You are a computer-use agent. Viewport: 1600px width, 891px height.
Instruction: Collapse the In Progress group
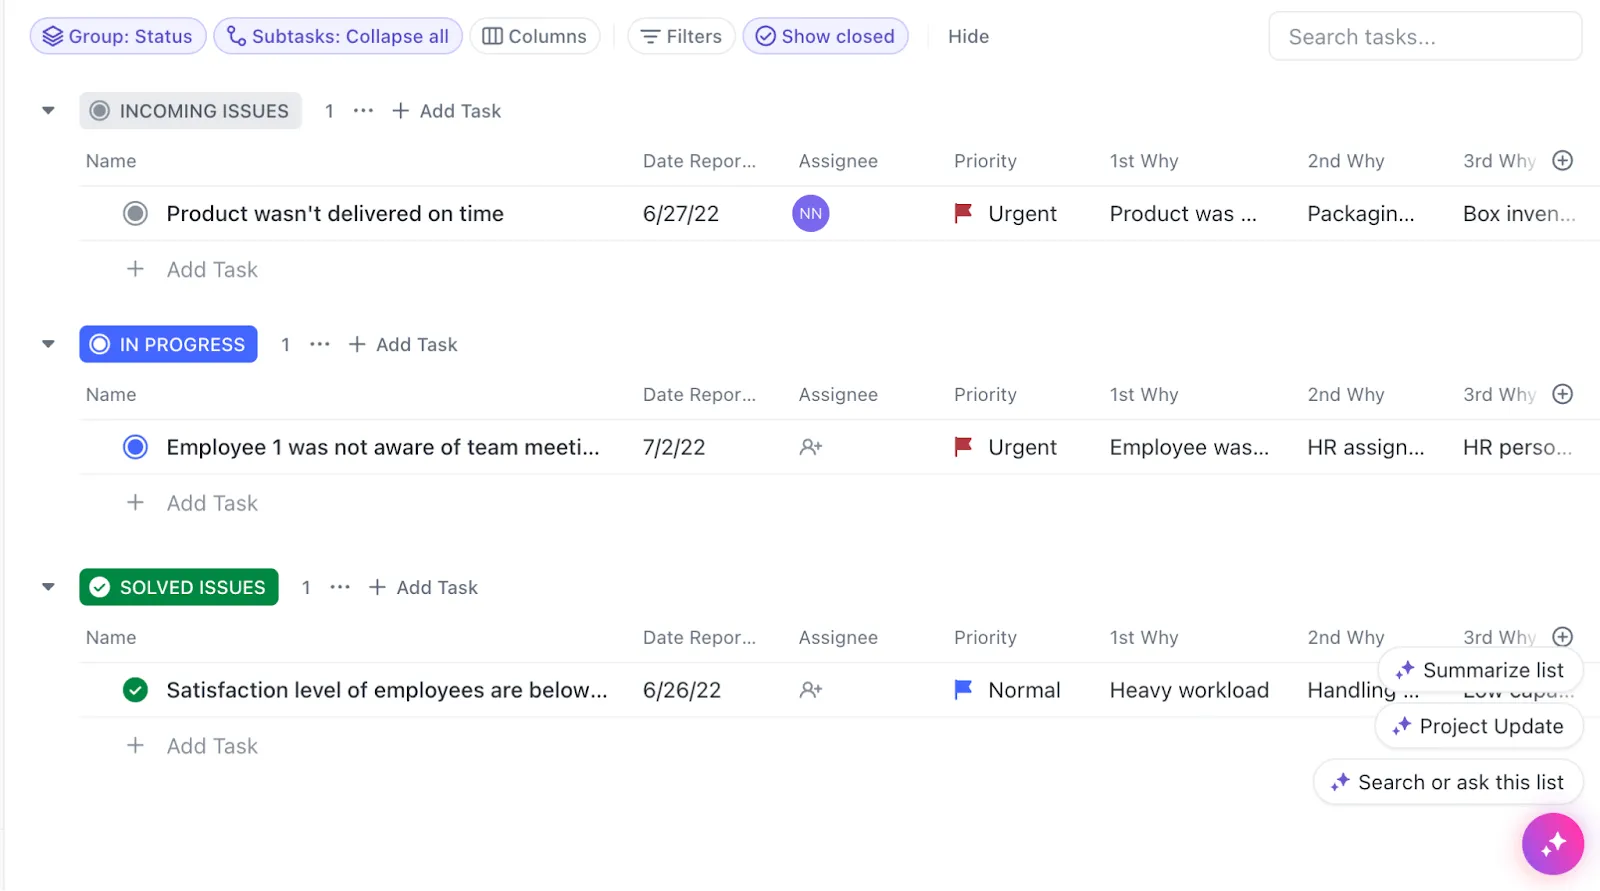click(48, 344)
